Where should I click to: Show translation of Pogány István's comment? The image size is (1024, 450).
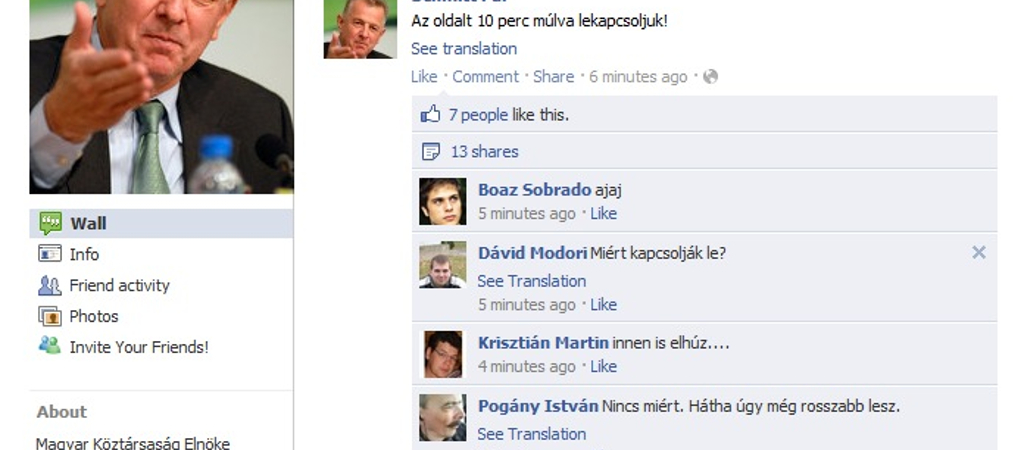coord(532,434)
